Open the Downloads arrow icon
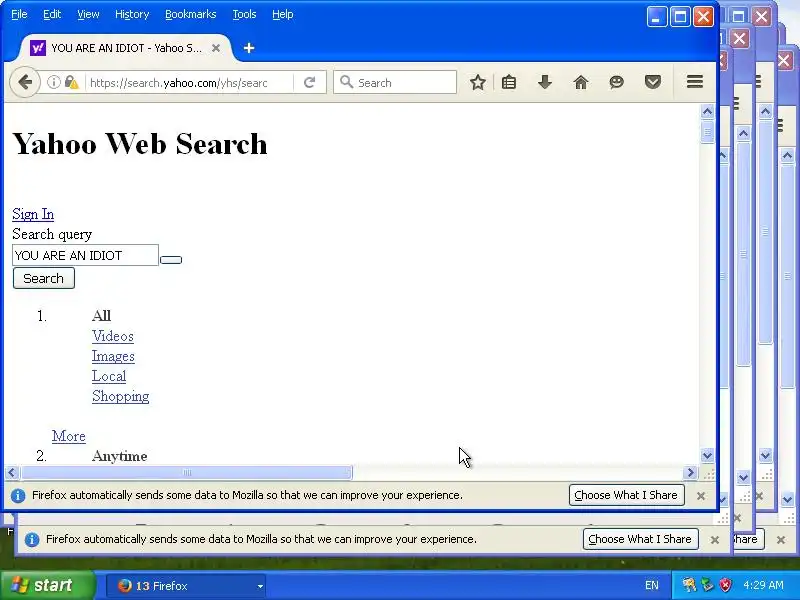The width and height of the screenshot is (800, 600). pyautogui.click(x=545, y=82)
